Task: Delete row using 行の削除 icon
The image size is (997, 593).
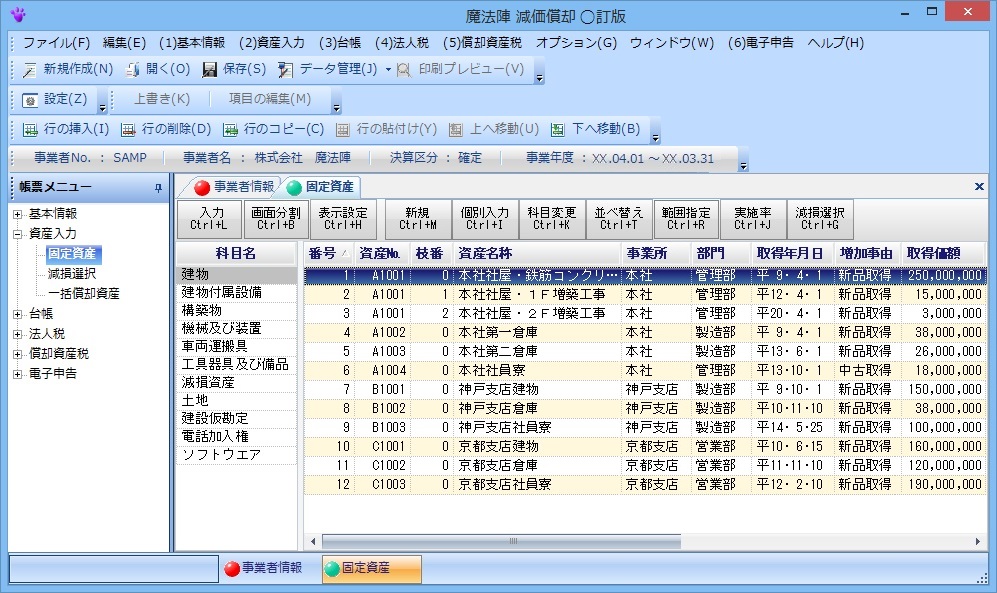Action: point(128,130)
